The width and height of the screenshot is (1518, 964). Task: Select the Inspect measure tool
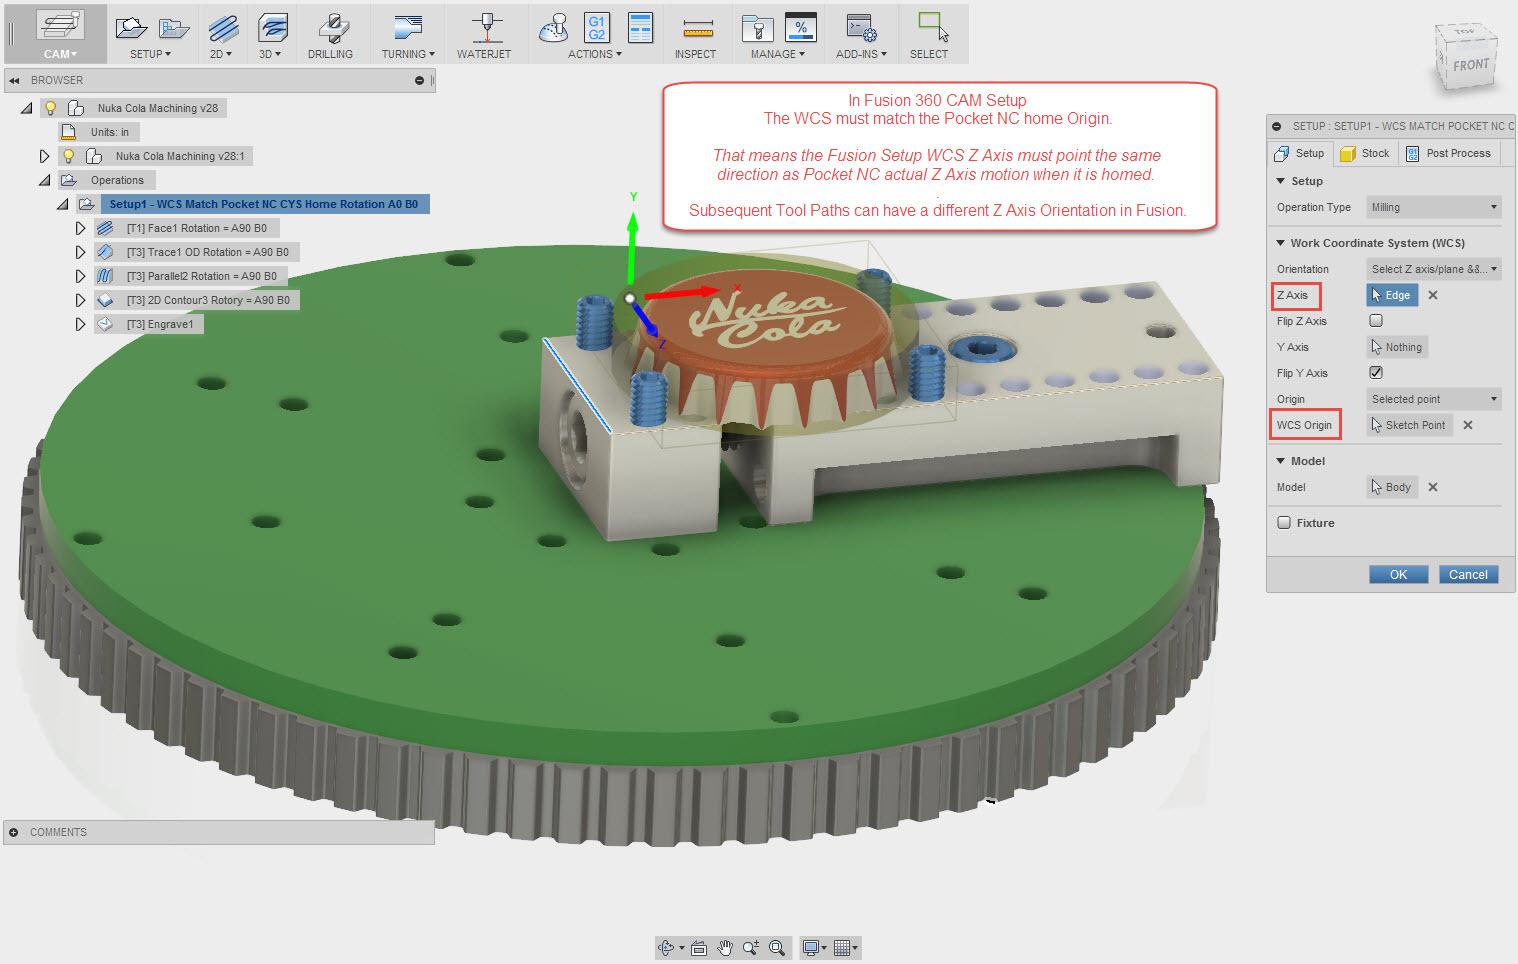pyautogui.click(x=696, y=35)
